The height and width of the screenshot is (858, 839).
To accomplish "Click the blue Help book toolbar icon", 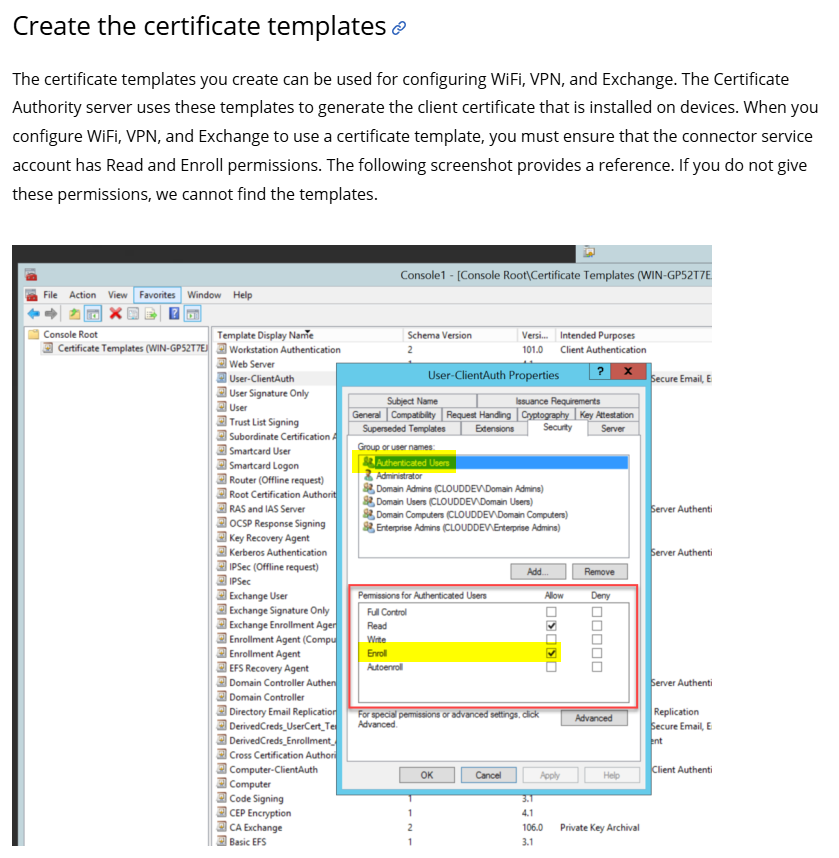I will [x=174, y=314].
